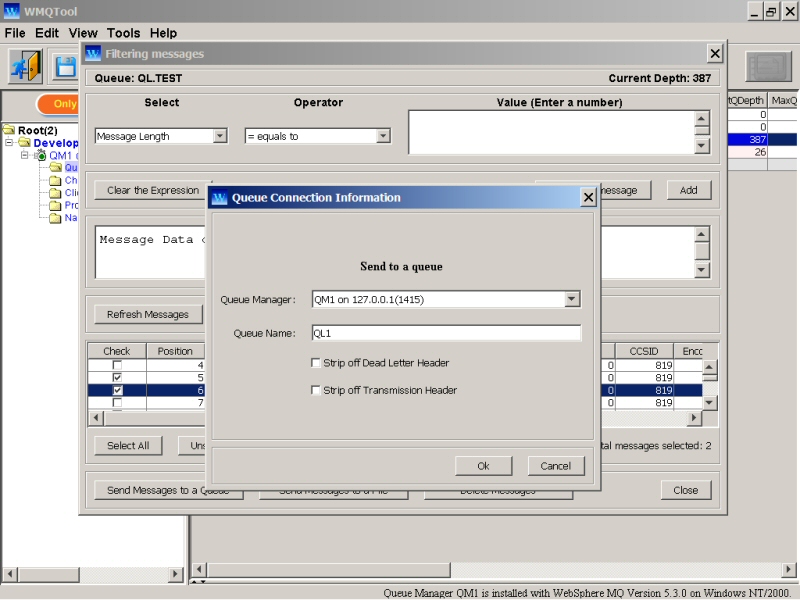The width and height of the screenshot is (800, 600).
Task: Enable Strip off Dead Letter Header
Action: click(x=315, y=363)
